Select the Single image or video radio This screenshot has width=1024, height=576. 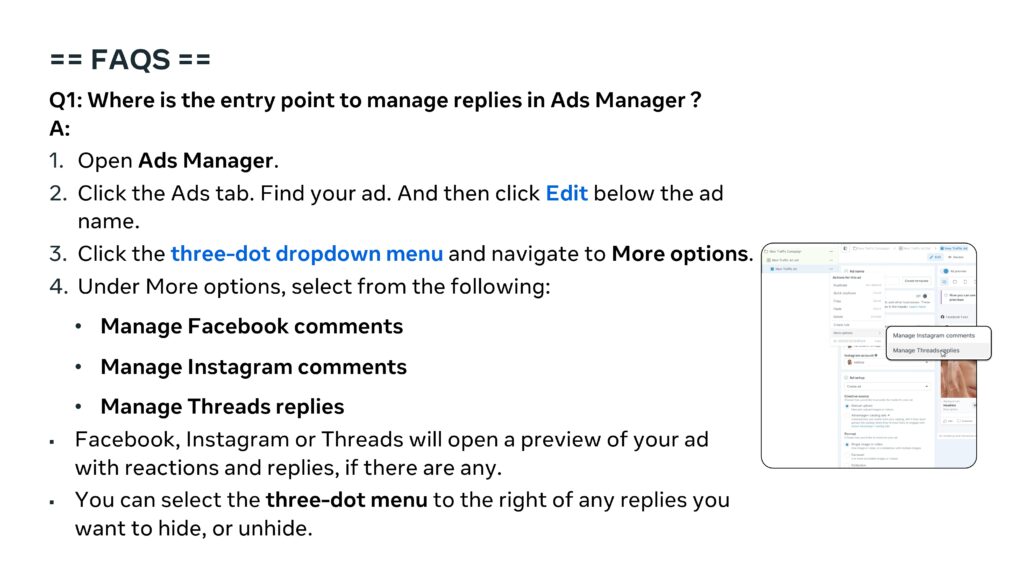849,443
